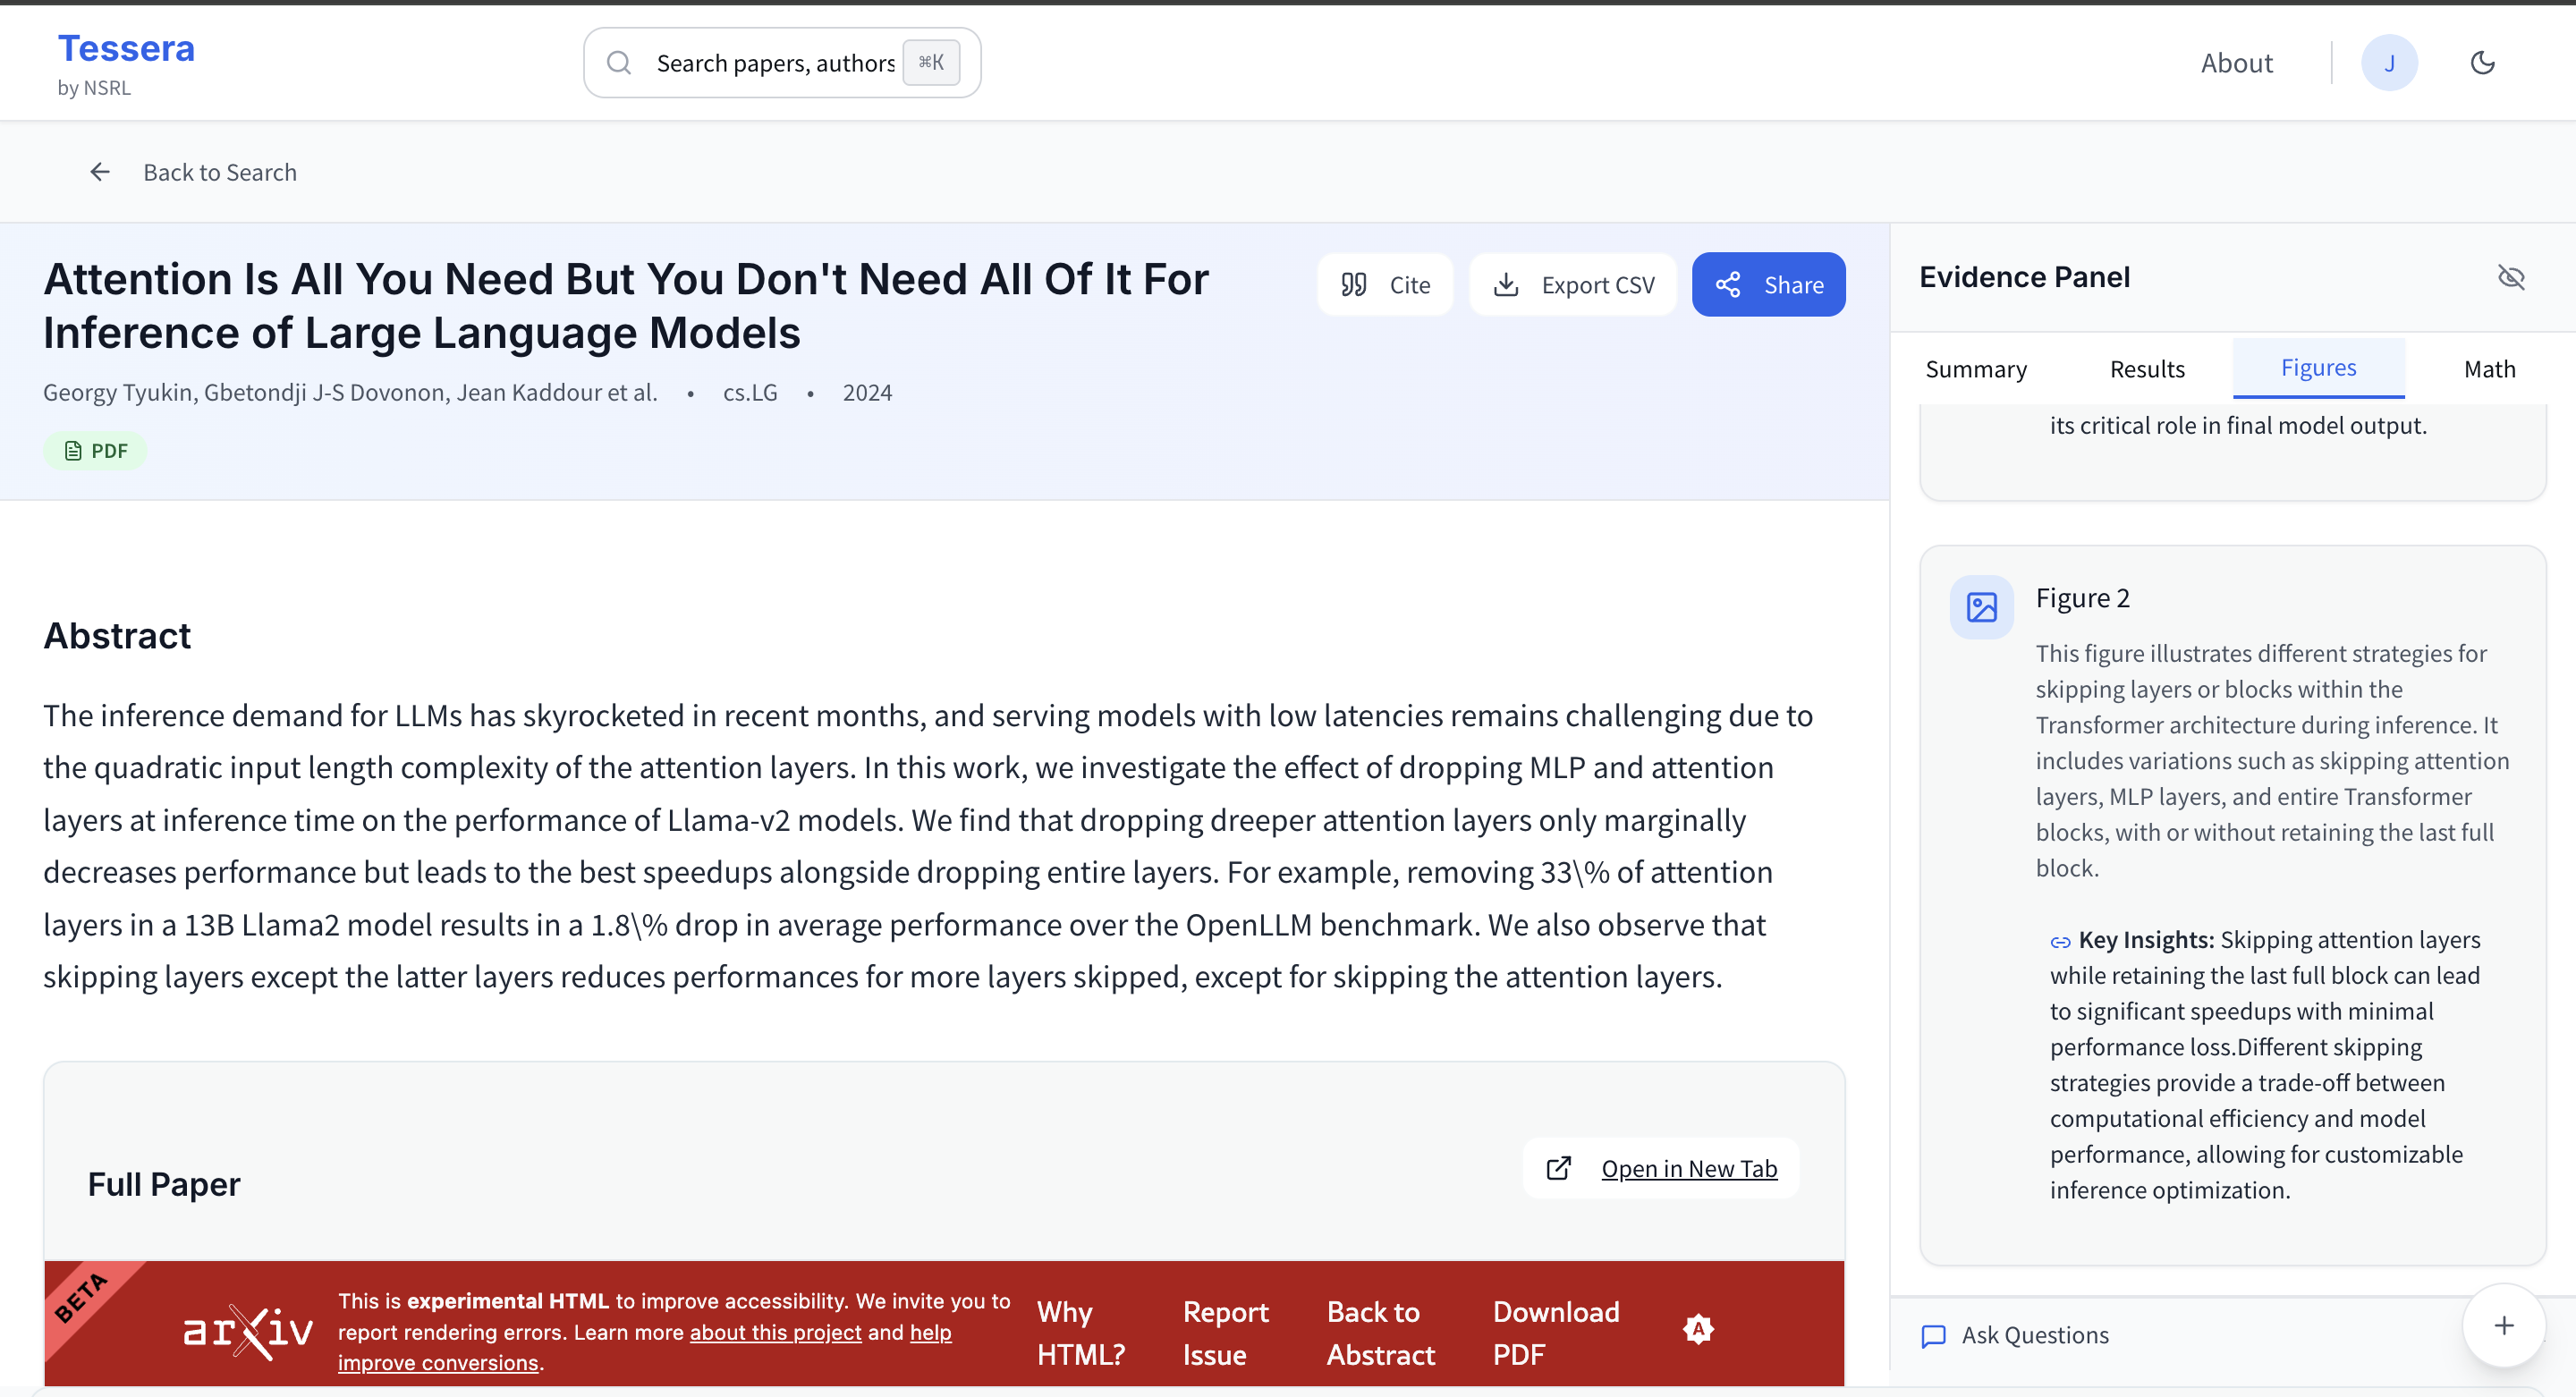Viewport: 2576px width, 1397px height.
Task: Click the Figure 2 card title
Action: coord(2082,597)
